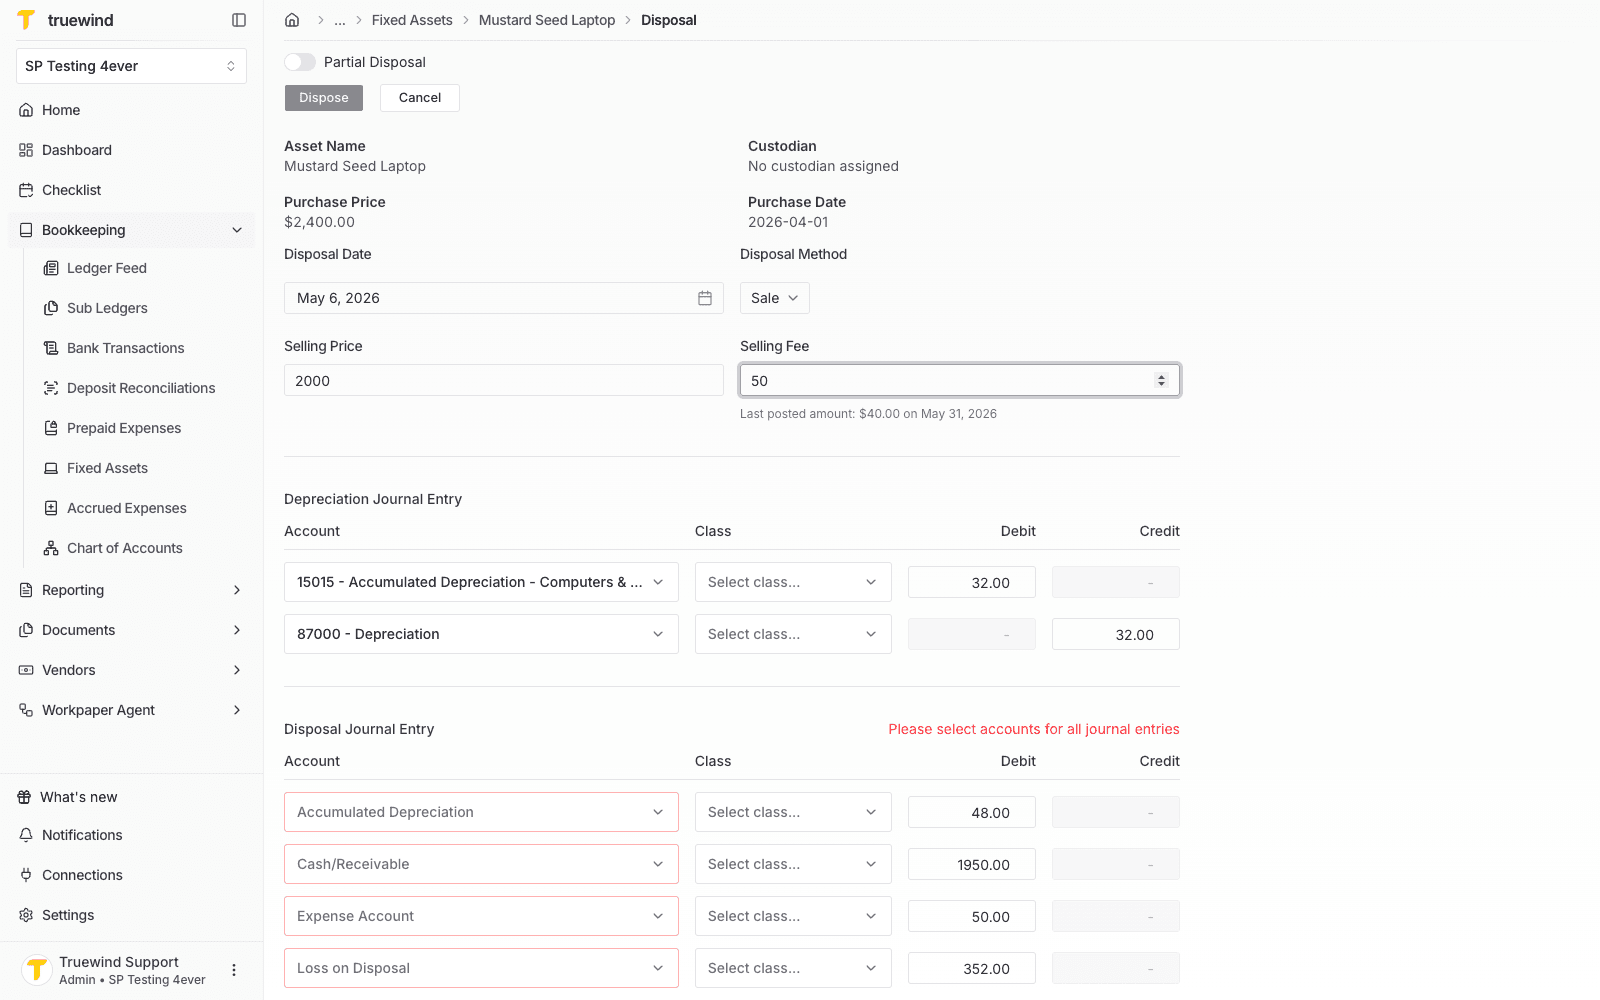Open Accrued Expenses page

[x=126, y=508]
